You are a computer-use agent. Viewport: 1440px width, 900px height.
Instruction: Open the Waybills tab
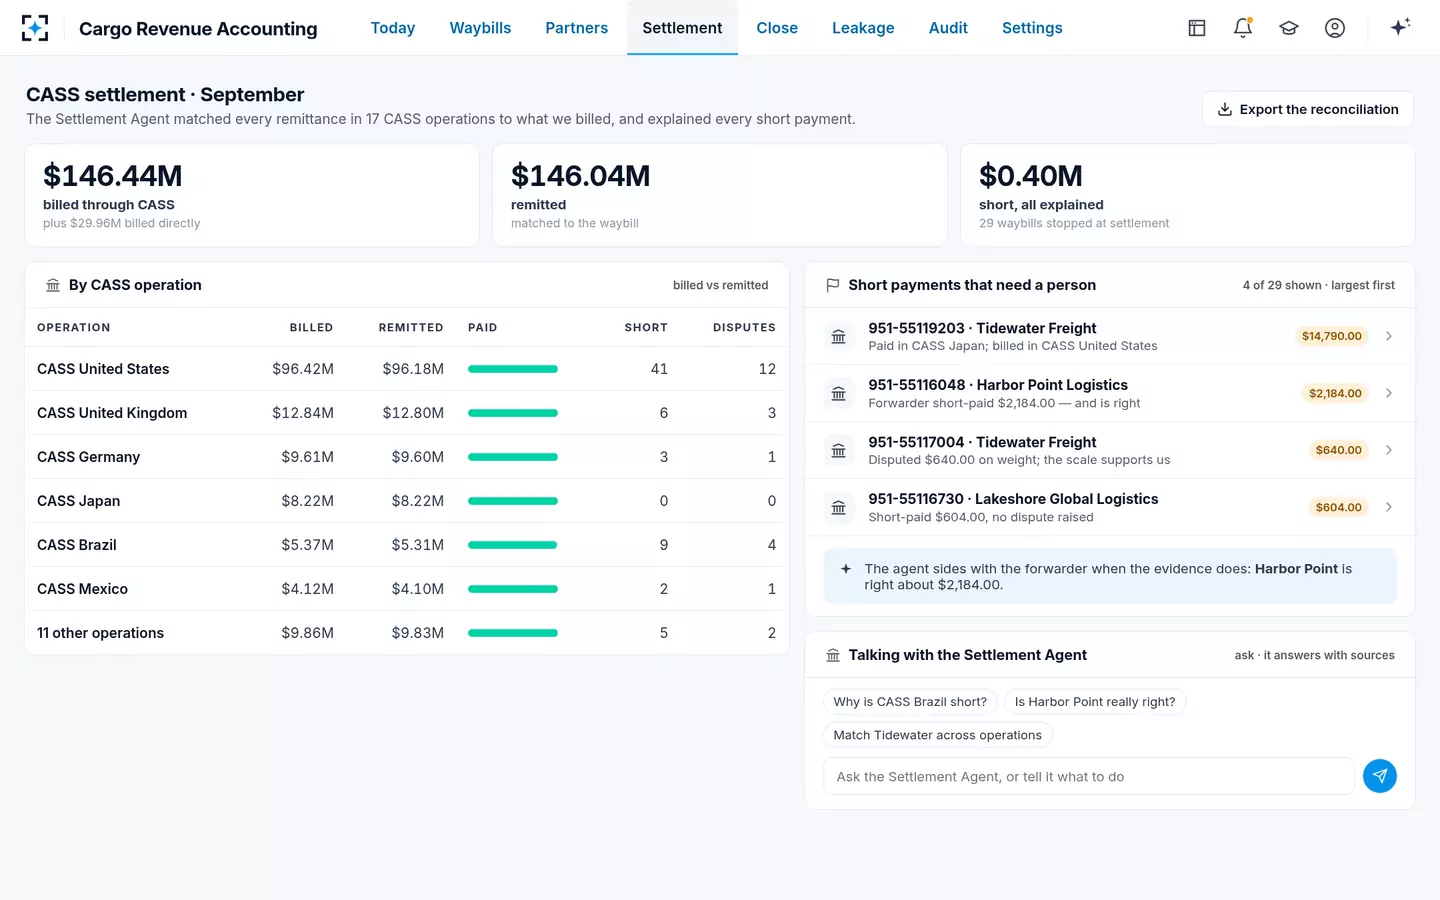pyautogui.click(x=480, y=28)
